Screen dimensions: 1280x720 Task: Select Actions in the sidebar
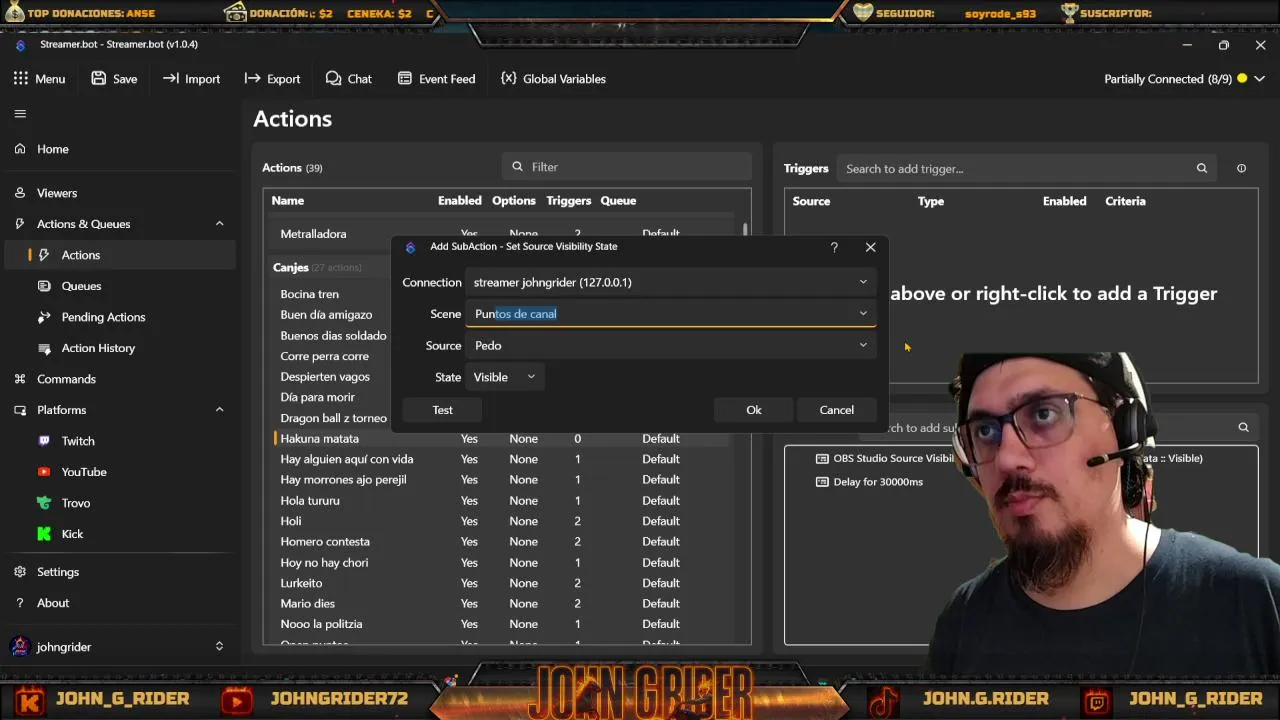120,255
